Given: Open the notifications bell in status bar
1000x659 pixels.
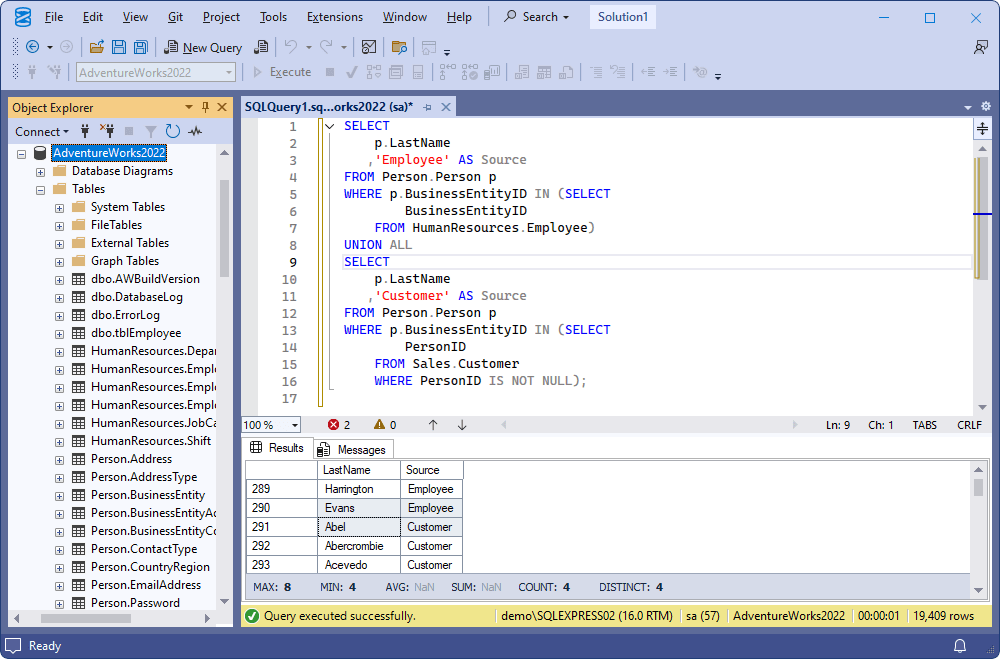Looking at the screenshot, I should [959, 646].
